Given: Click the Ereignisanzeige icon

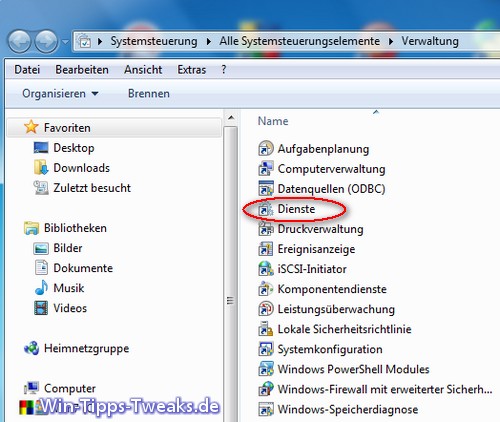Looking at the screenshot, I should [x=266, y=249].
